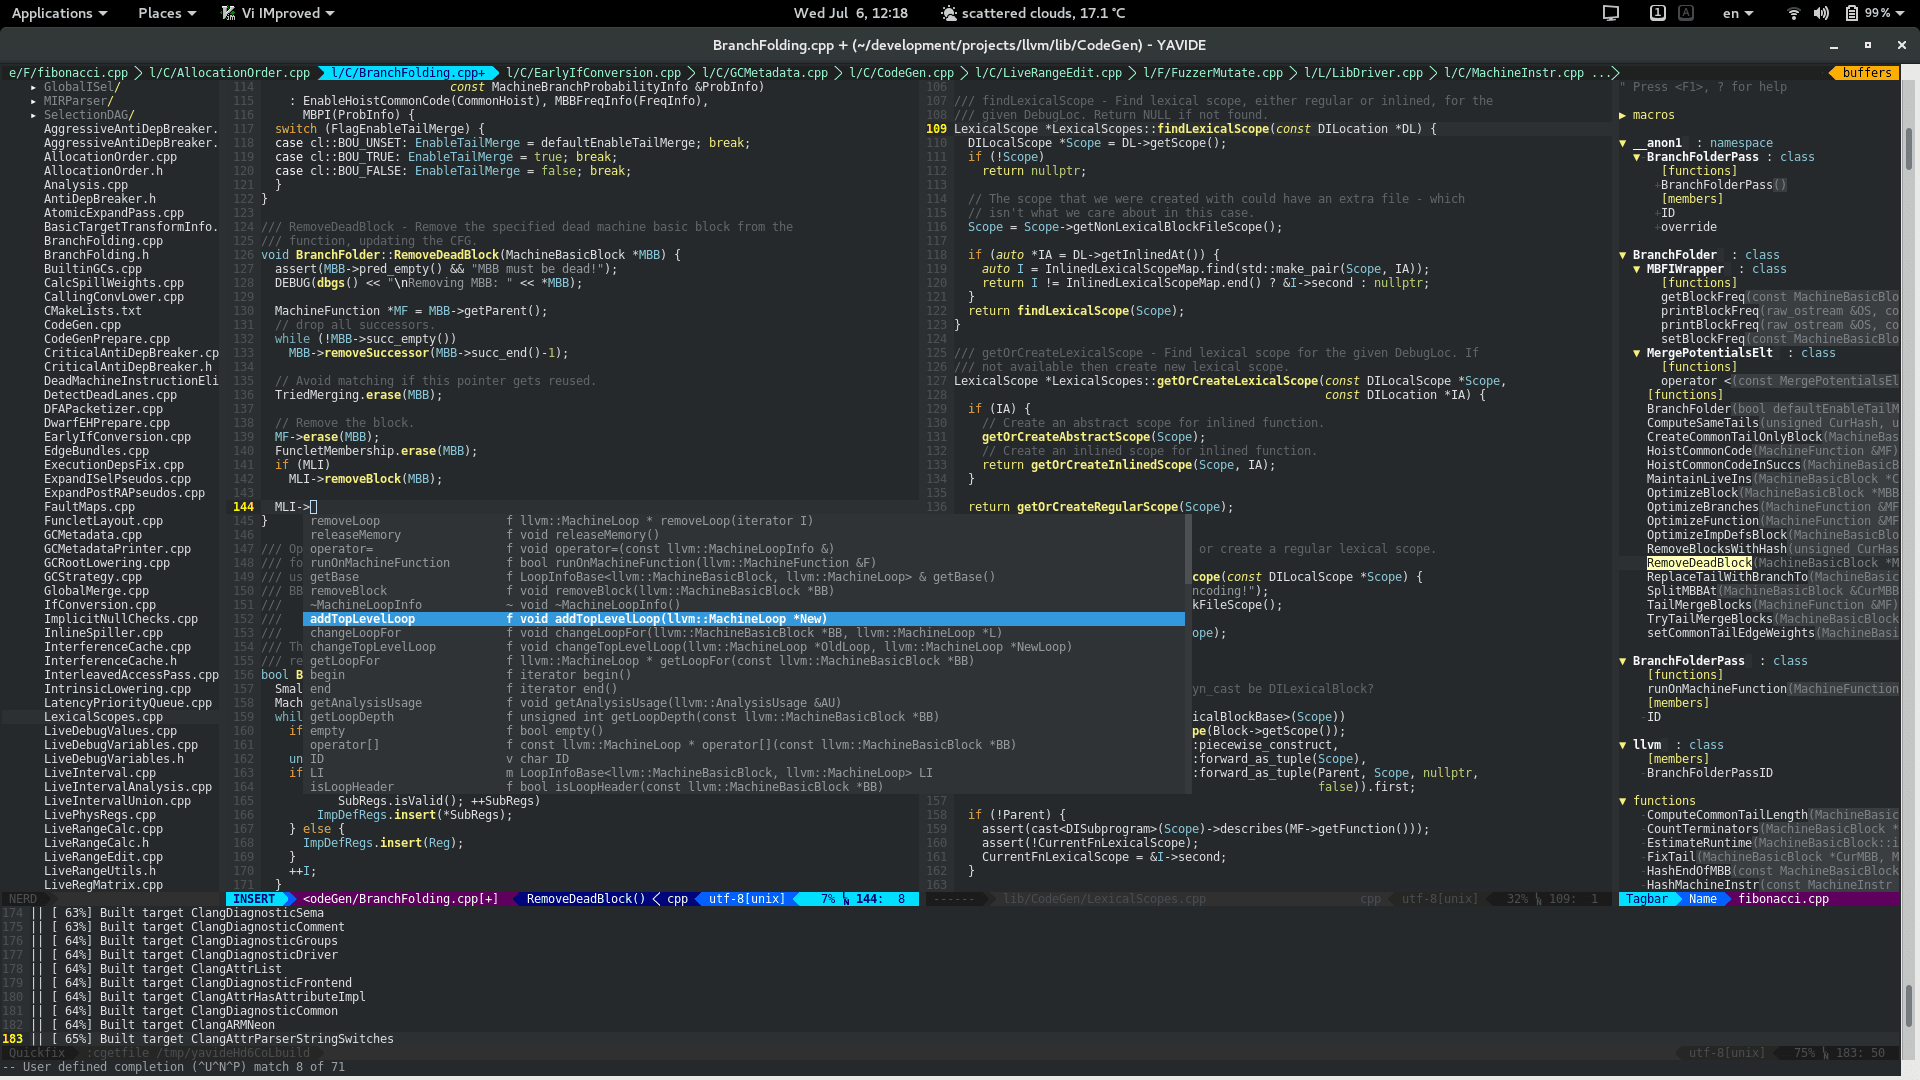Click the display icon in top bar
Viewport: 1920px width, 1080px height.
pyautogui.click(x=1610, y=13)
